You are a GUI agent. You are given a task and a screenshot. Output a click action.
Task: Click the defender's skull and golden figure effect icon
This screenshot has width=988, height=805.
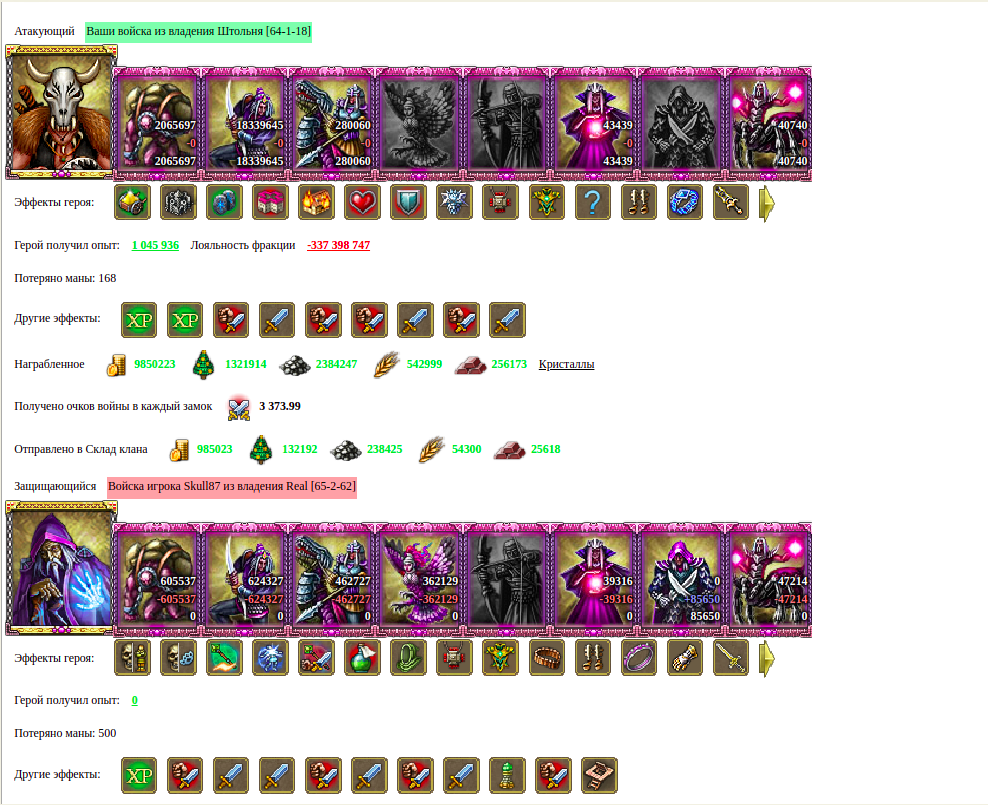click(x=132, y=658)
